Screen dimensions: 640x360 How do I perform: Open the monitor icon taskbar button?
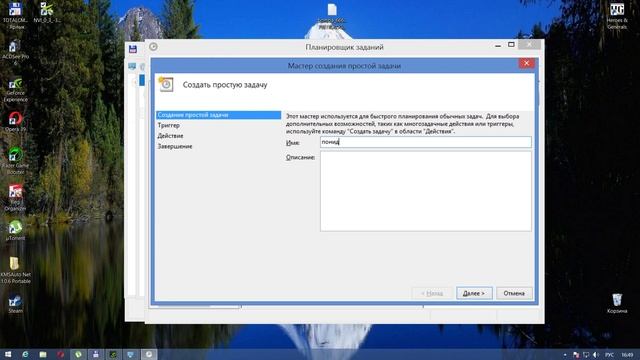(131, 354)
